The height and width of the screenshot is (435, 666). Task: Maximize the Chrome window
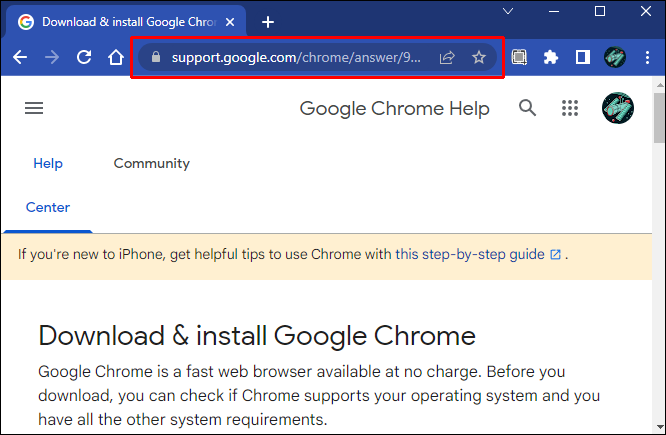pos(600,11)
